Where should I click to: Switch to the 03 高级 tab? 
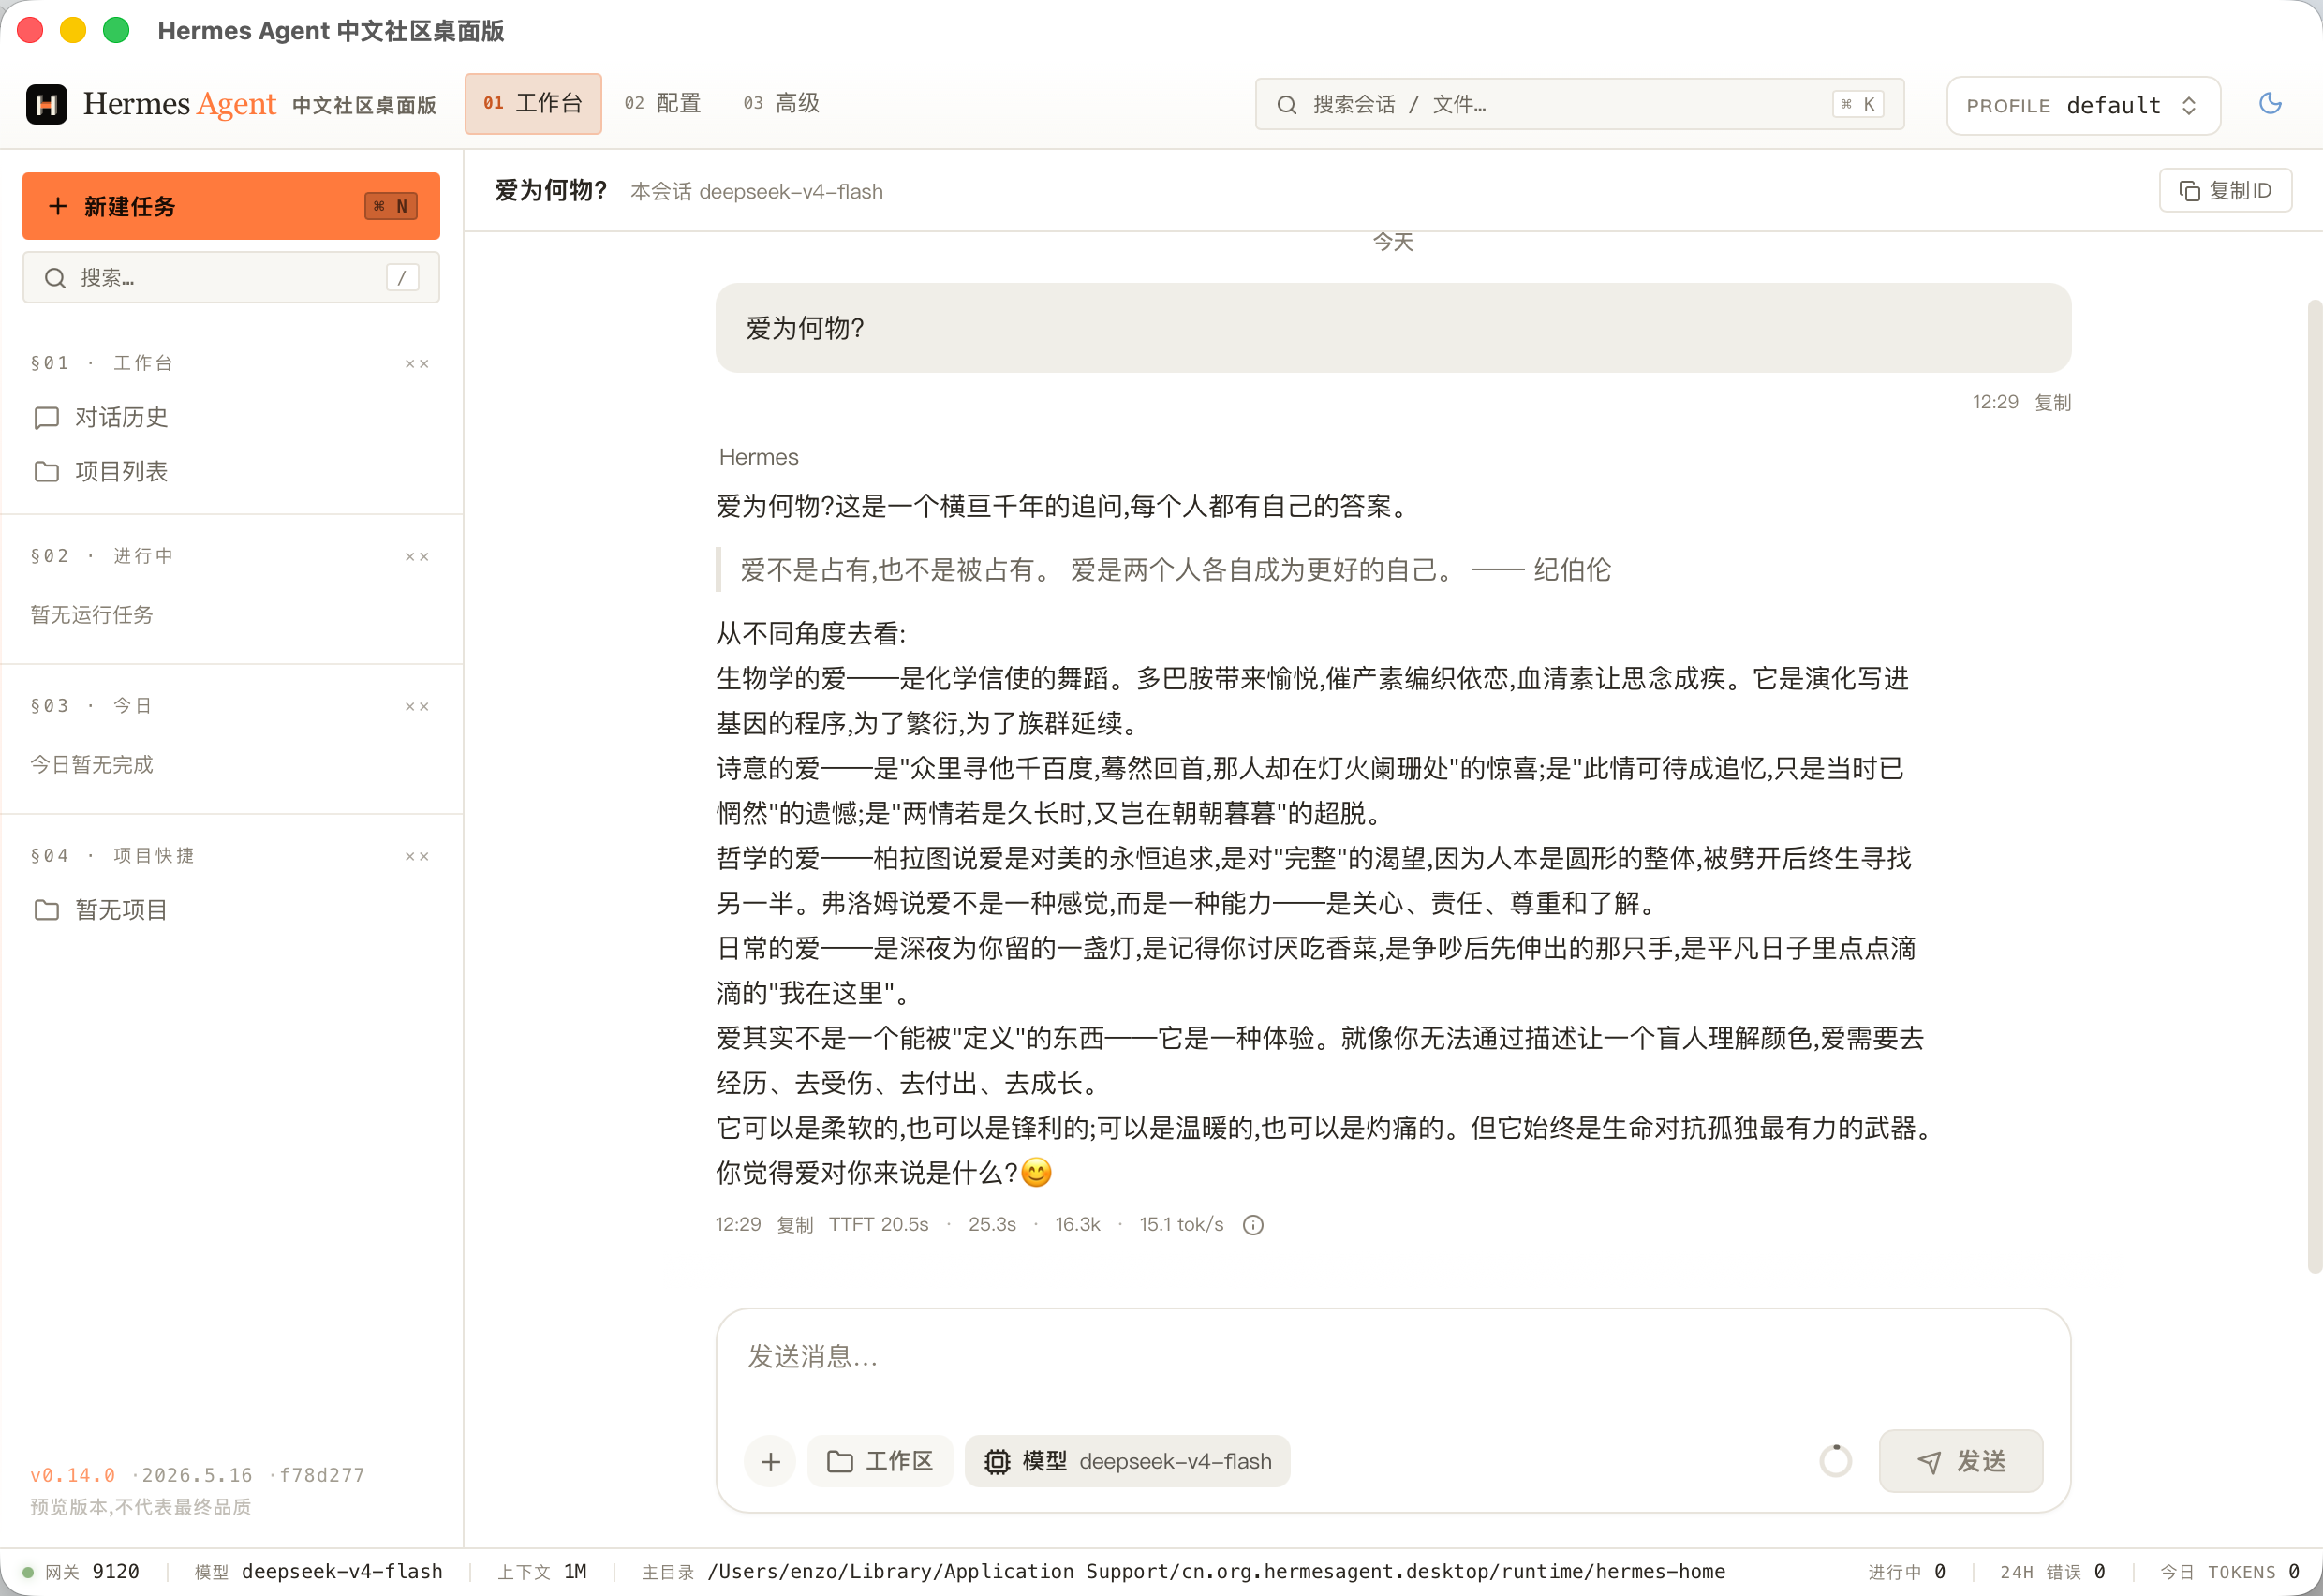tap(781, 103)
